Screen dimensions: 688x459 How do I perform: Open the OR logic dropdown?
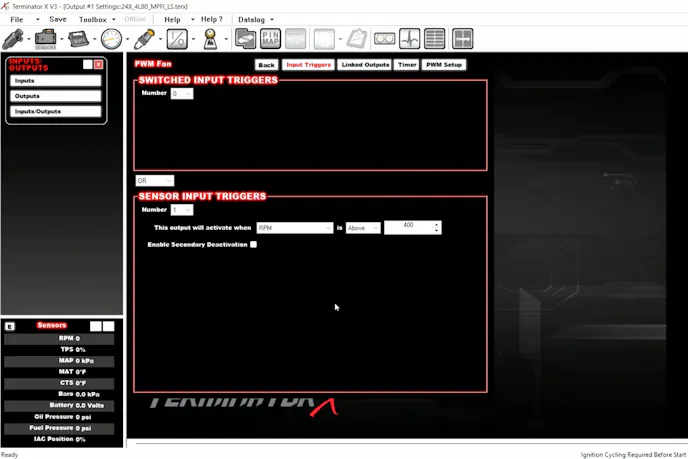point(154,181)
